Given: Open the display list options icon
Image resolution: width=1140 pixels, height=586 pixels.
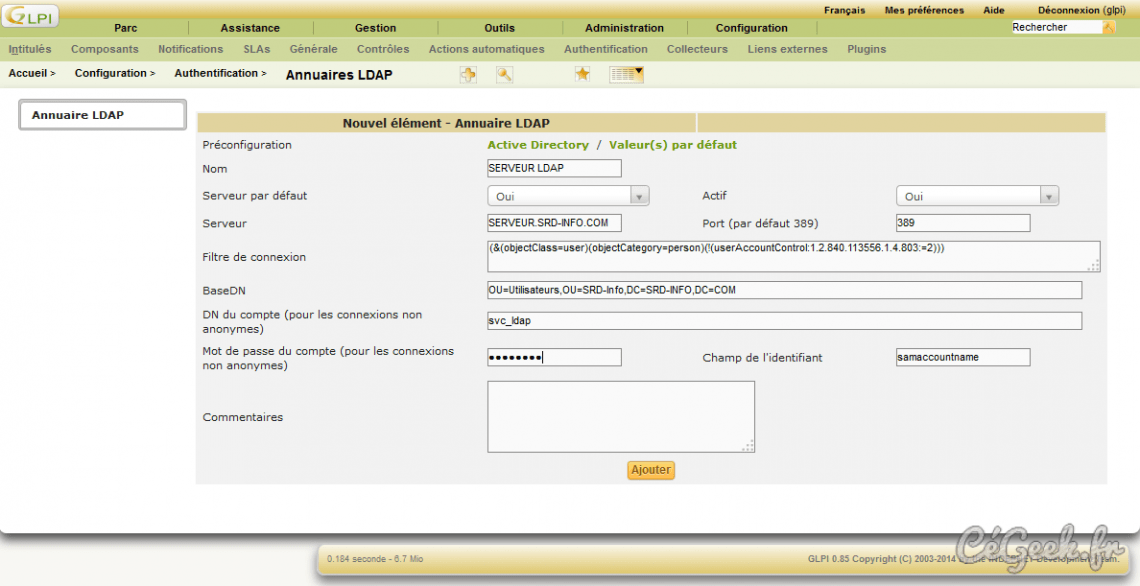Looking at the screenshot, I should [625, 74].
